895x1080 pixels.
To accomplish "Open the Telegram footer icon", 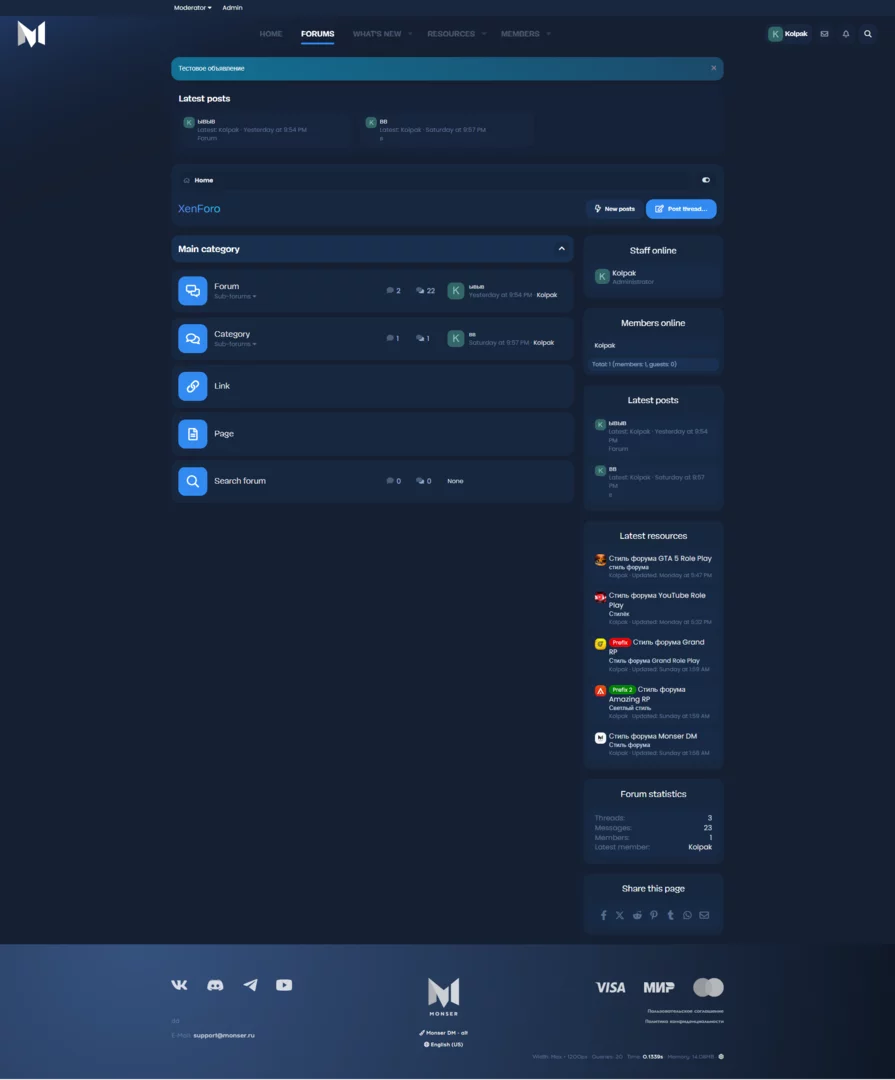I will [x=250, y=985].
